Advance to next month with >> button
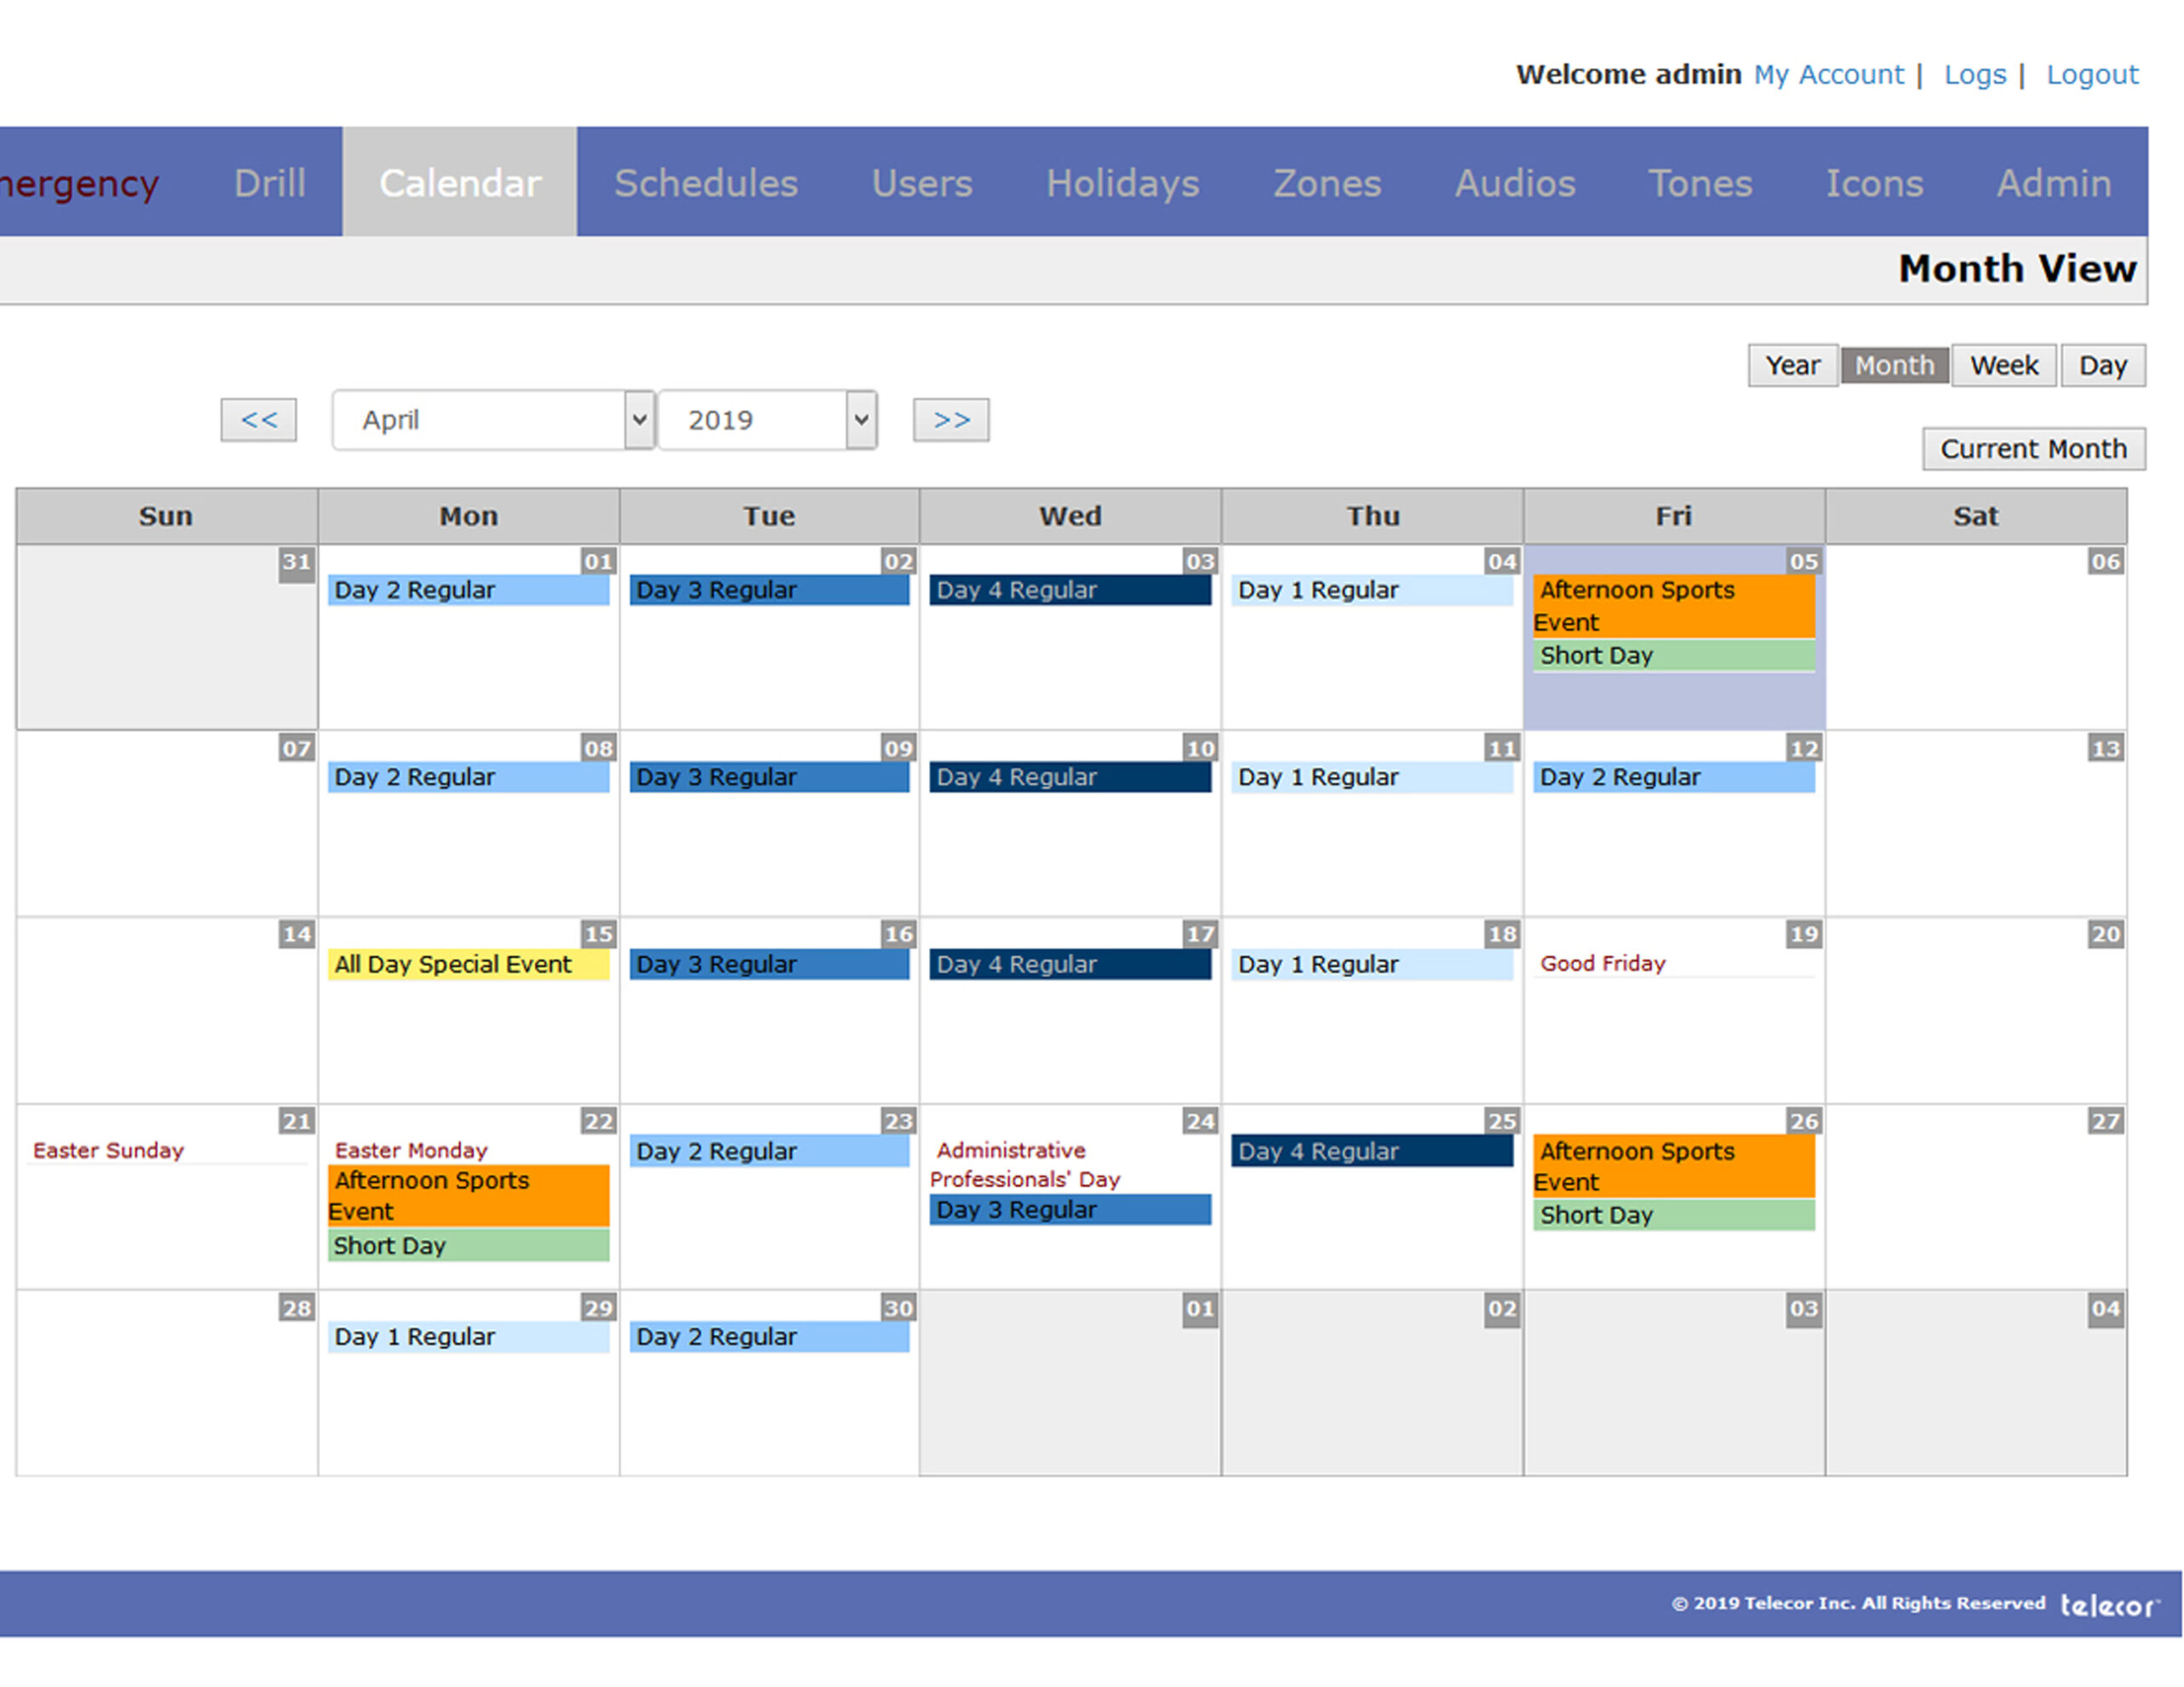The height and width of the screenshot is (1687, 2184). tap(950, 419)
